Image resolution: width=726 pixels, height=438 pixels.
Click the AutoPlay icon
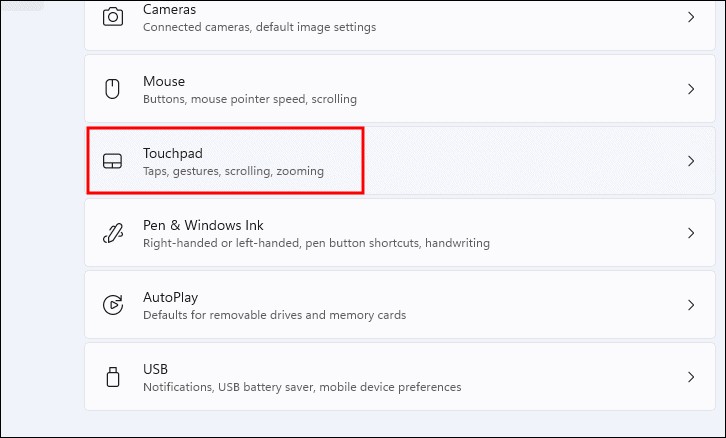113,305
